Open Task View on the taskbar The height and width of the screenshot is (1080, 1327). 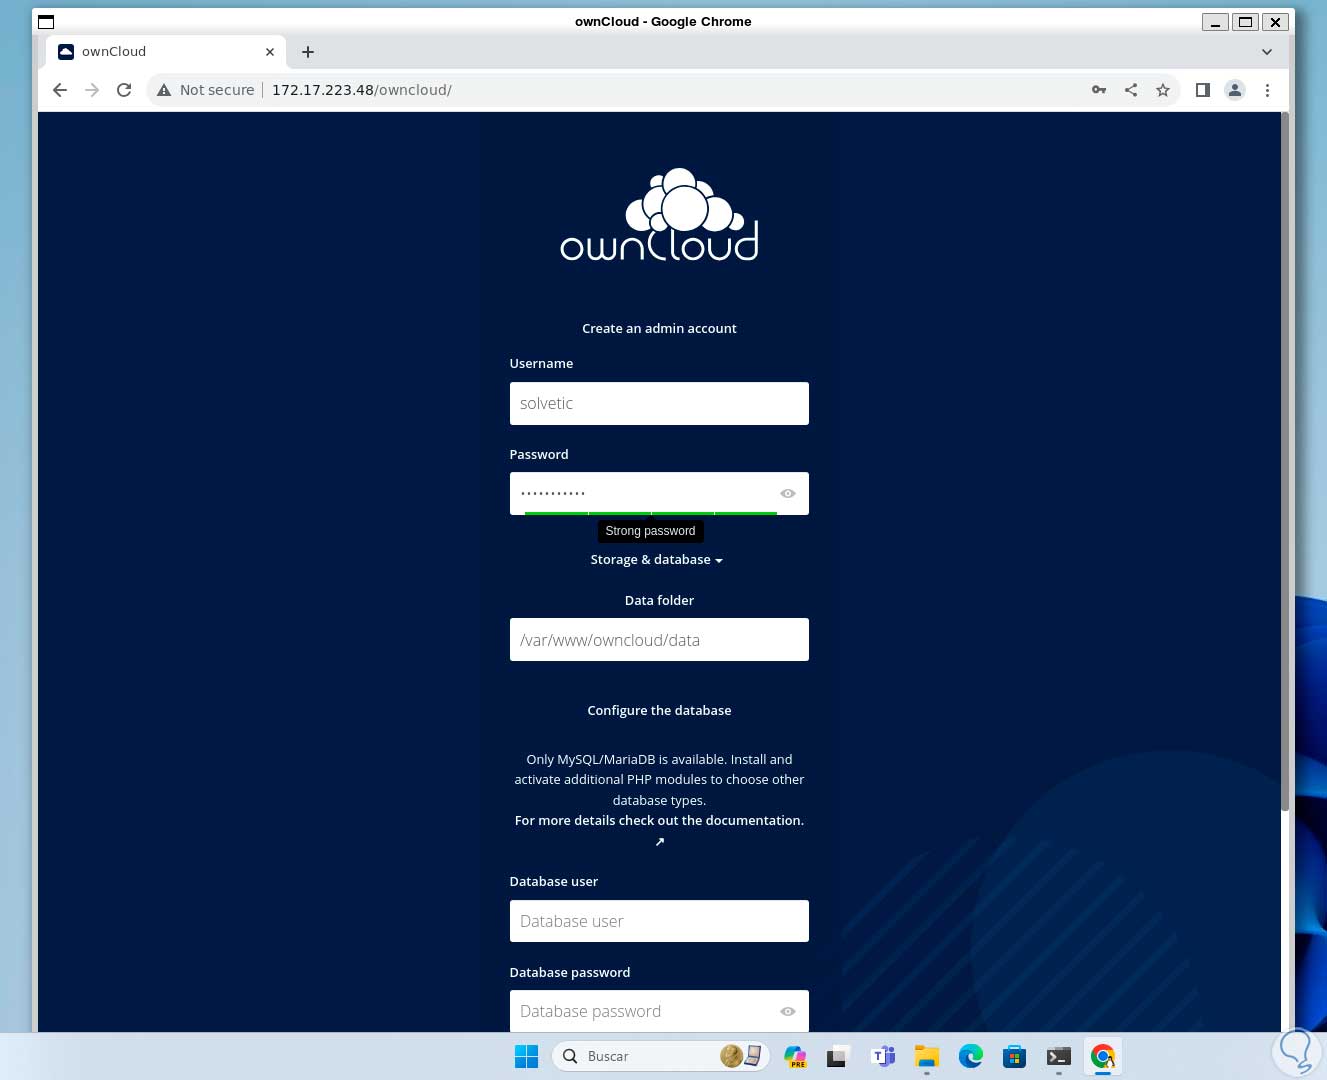pos(838,1056)
